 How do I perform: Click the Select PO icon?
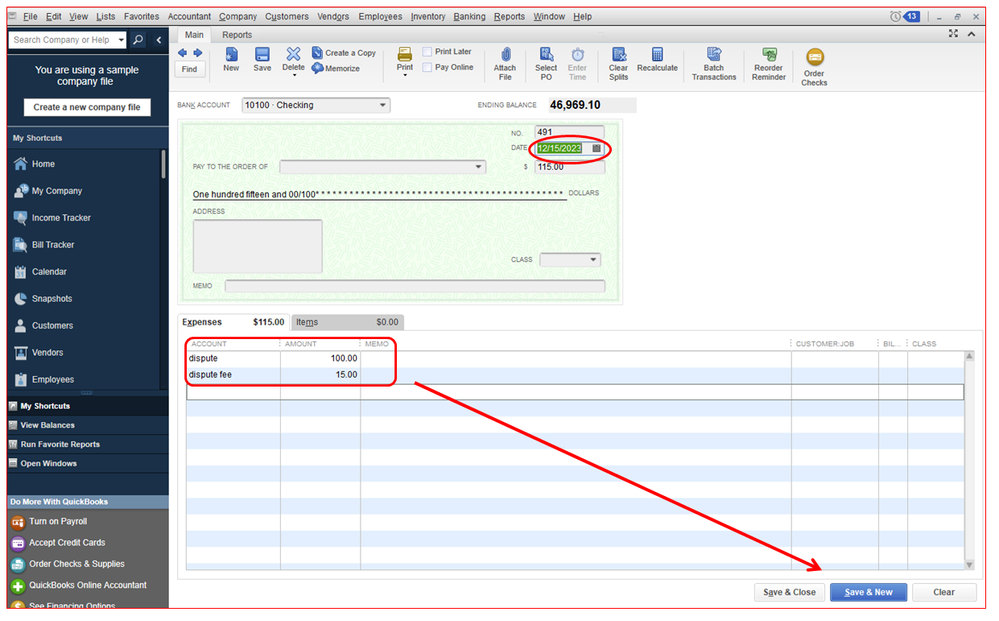[x=546, y=55]
